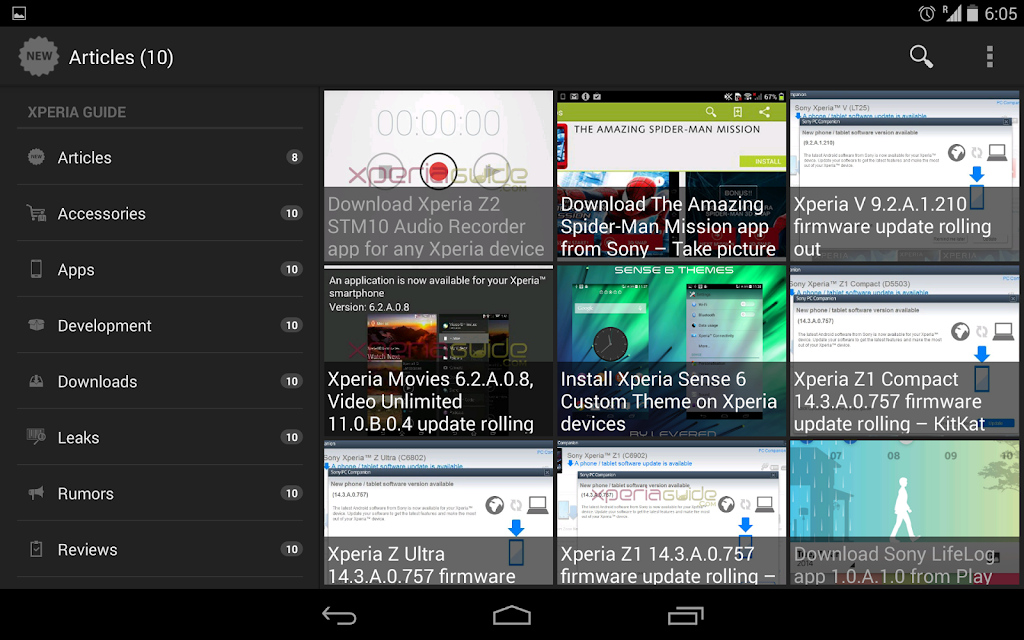Viewport: 1024px width, 640px height.
Task: Click the 'Articles (10)' title text
Action: click(121, 57)
